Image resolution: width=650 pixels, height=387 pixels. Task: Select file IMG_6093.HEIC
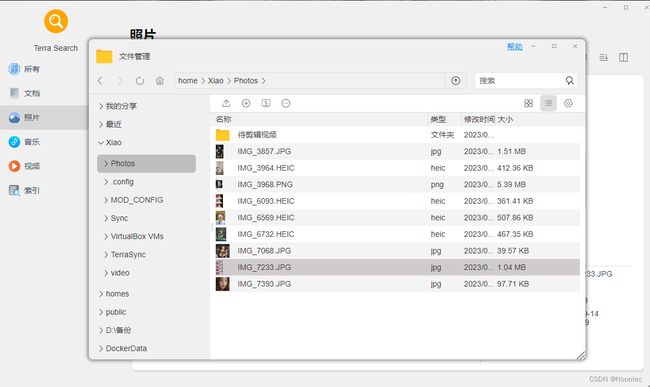[x=397, y=201]
